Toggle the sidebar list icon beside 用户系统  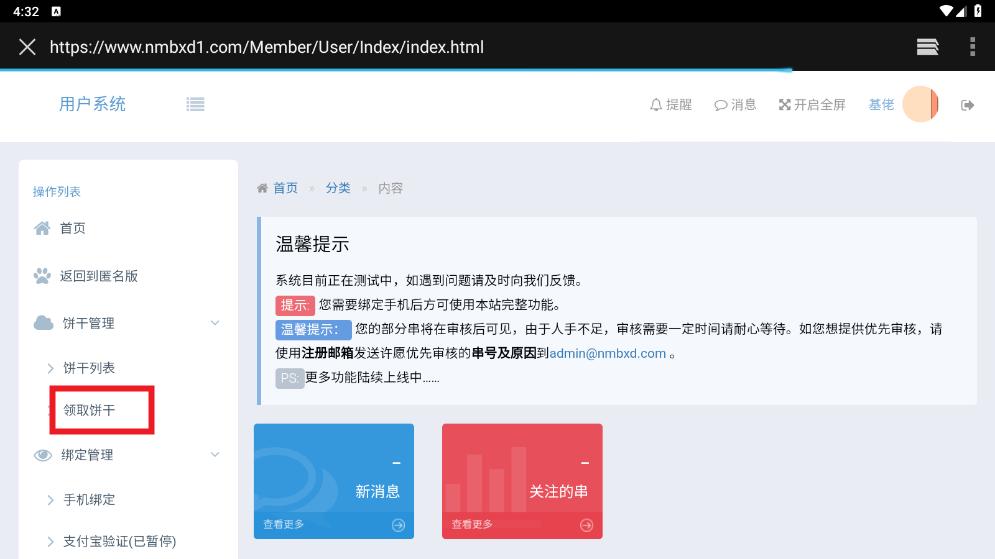195,104
